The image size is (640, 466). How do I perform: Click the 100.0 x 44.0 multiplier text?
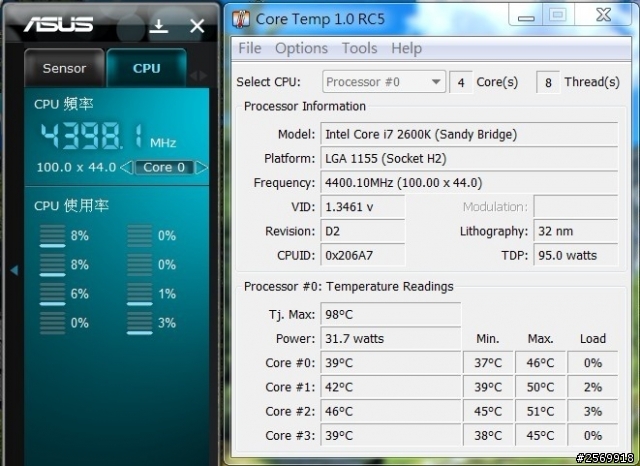click(x=76, y=167)
